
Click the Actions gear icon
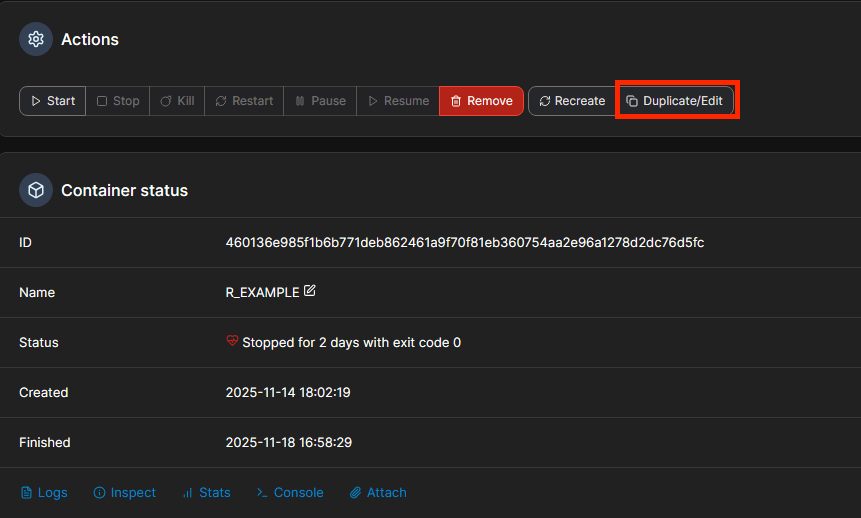[x=36, y=39]
